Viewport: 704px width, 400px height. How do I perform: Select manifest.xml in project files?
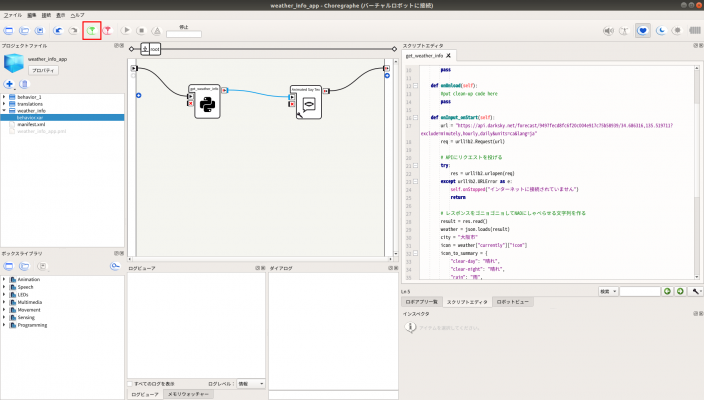pyautogui.click(x=31, y=124)
